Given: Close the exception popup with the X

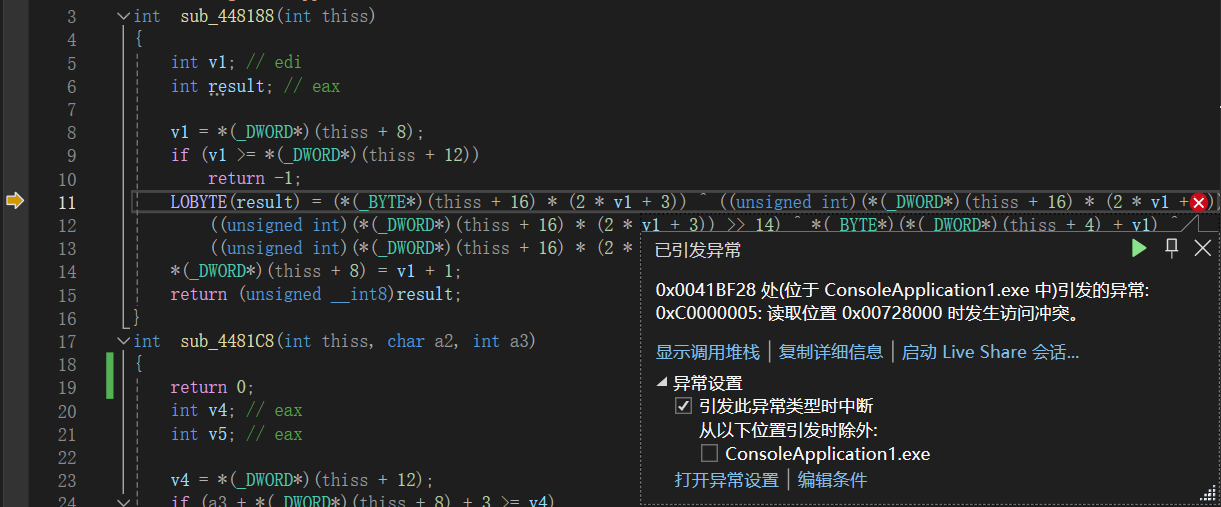Looking at the screenshot, I should (1203, 248).
